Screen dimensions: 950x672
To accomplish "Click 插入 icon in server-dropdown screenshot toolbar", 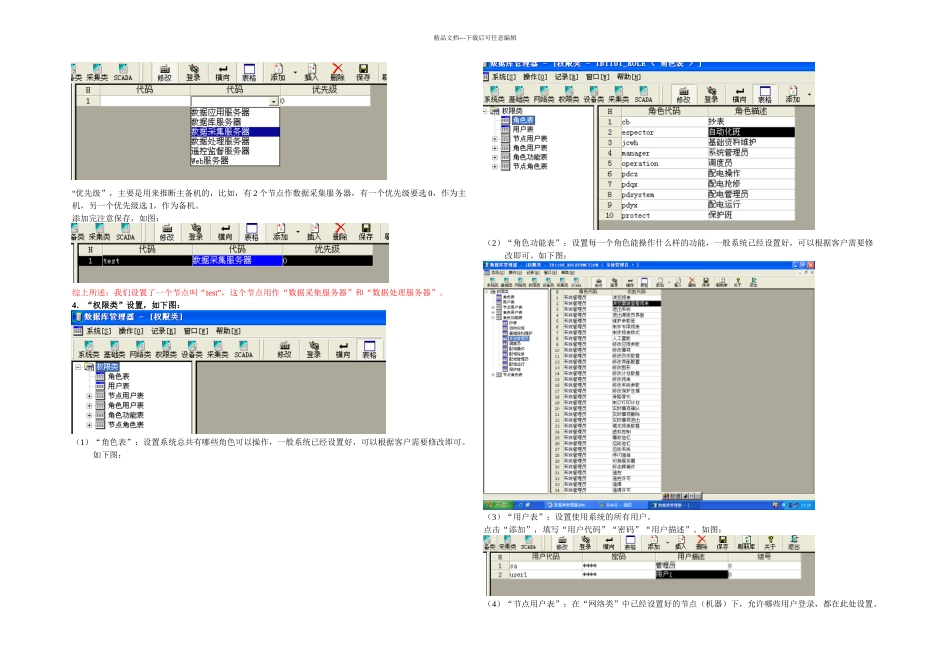I will click(x=311, y=73).
